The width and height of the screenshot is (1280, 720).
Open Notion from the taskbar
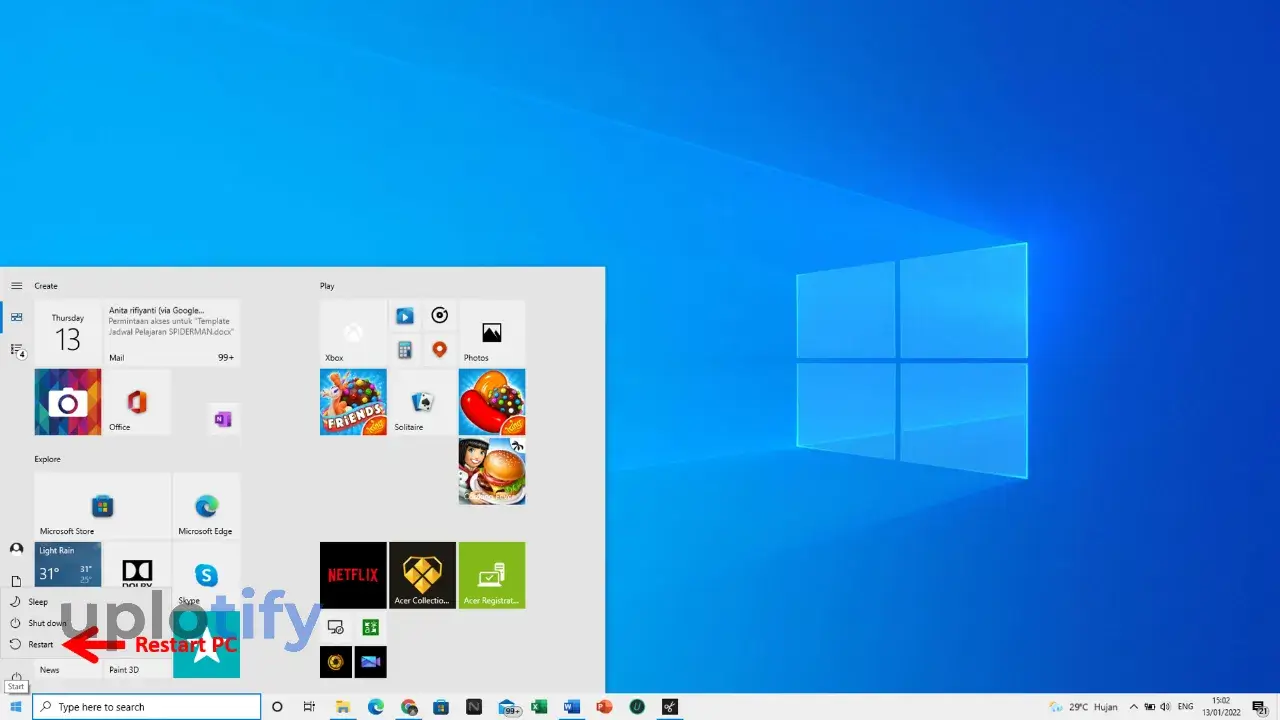[474, 707]
